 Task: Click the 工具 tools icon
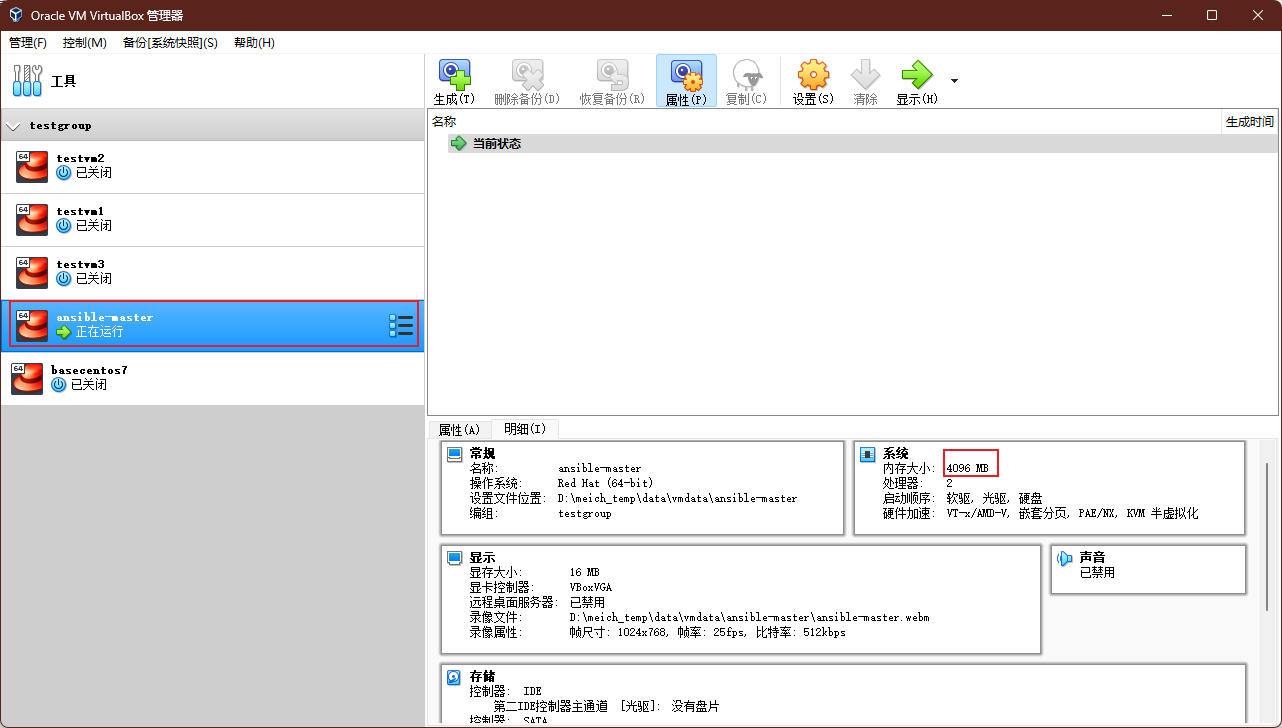[x=27, y=80]
